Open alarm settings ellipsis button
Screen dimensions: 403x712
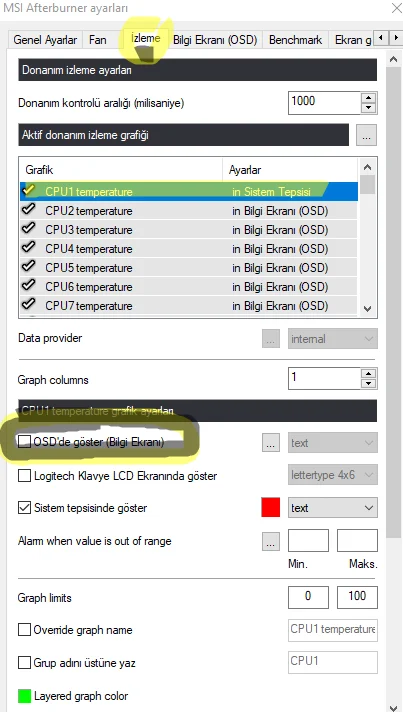270,541
